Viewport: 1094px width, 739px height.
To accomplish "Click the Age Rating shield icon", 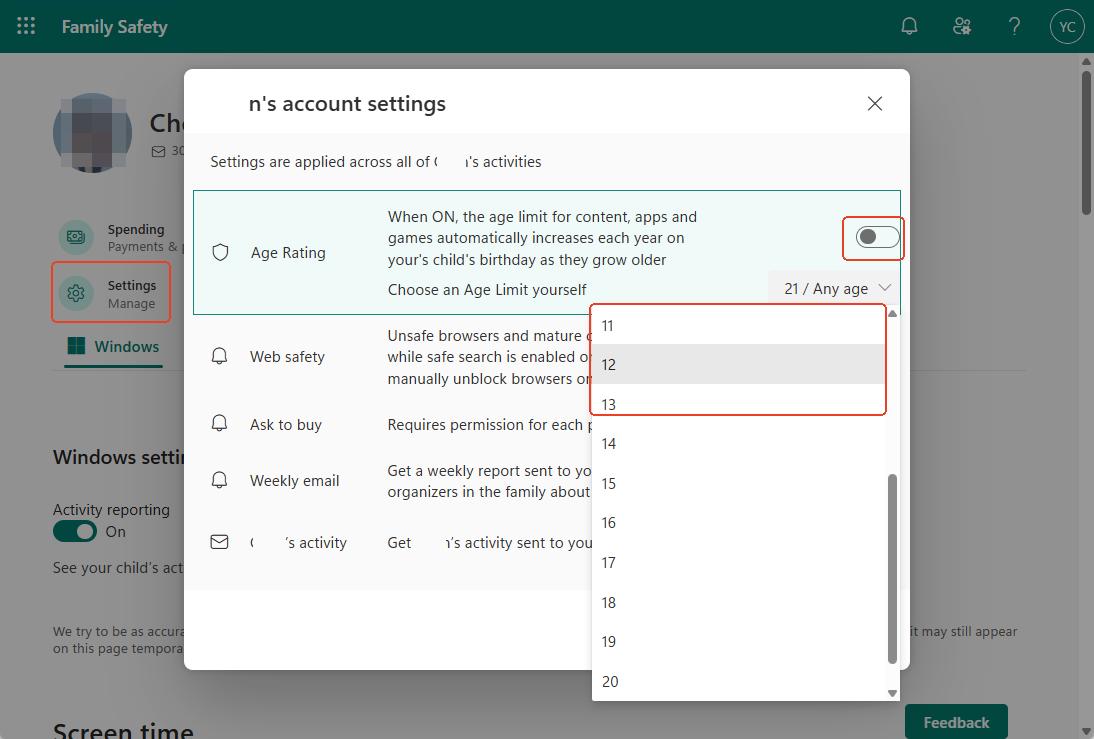I will [220, 253].
